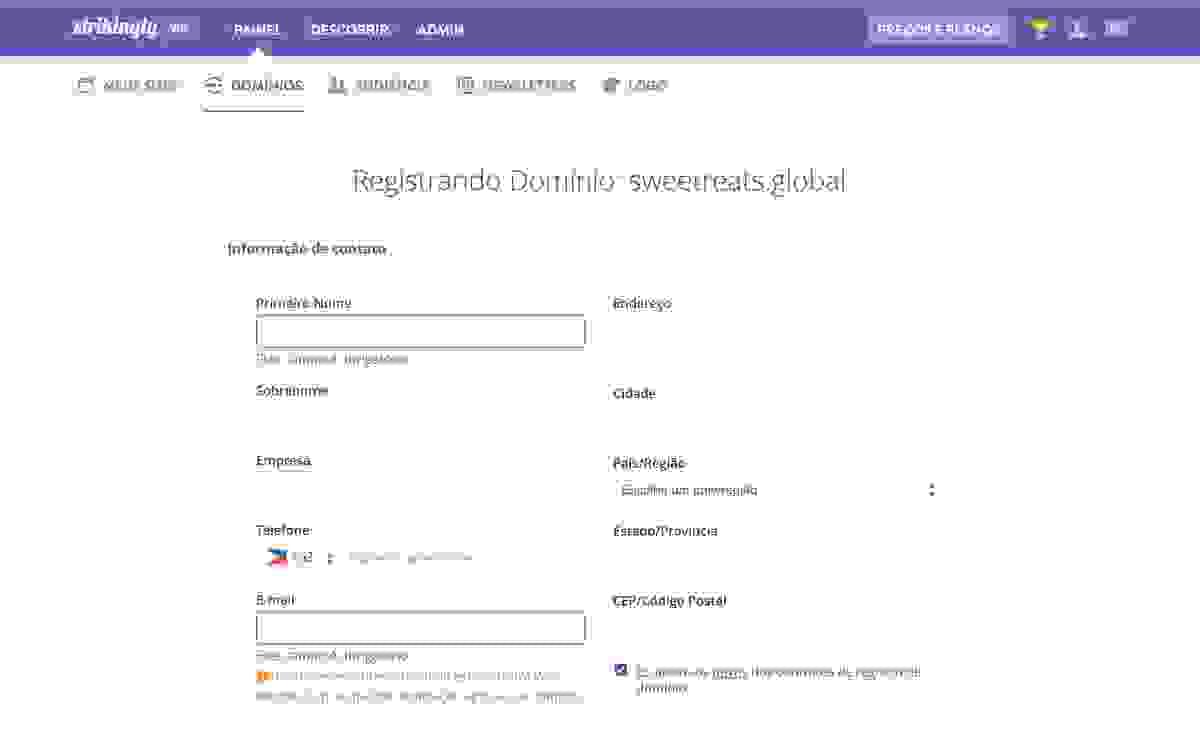Screen dimensions: 1200x747
Task: Click the 'Sobrenome' field label
Action: tap(292, 391)
